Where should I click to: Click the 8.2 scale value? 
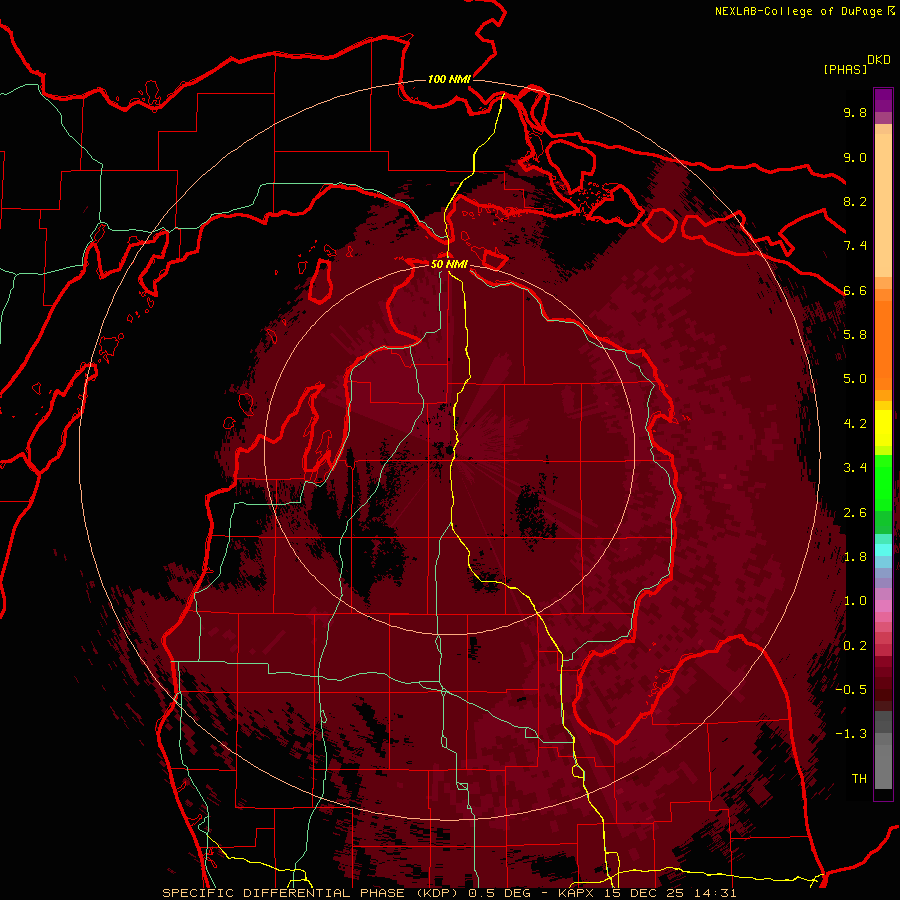pos(855,201)
